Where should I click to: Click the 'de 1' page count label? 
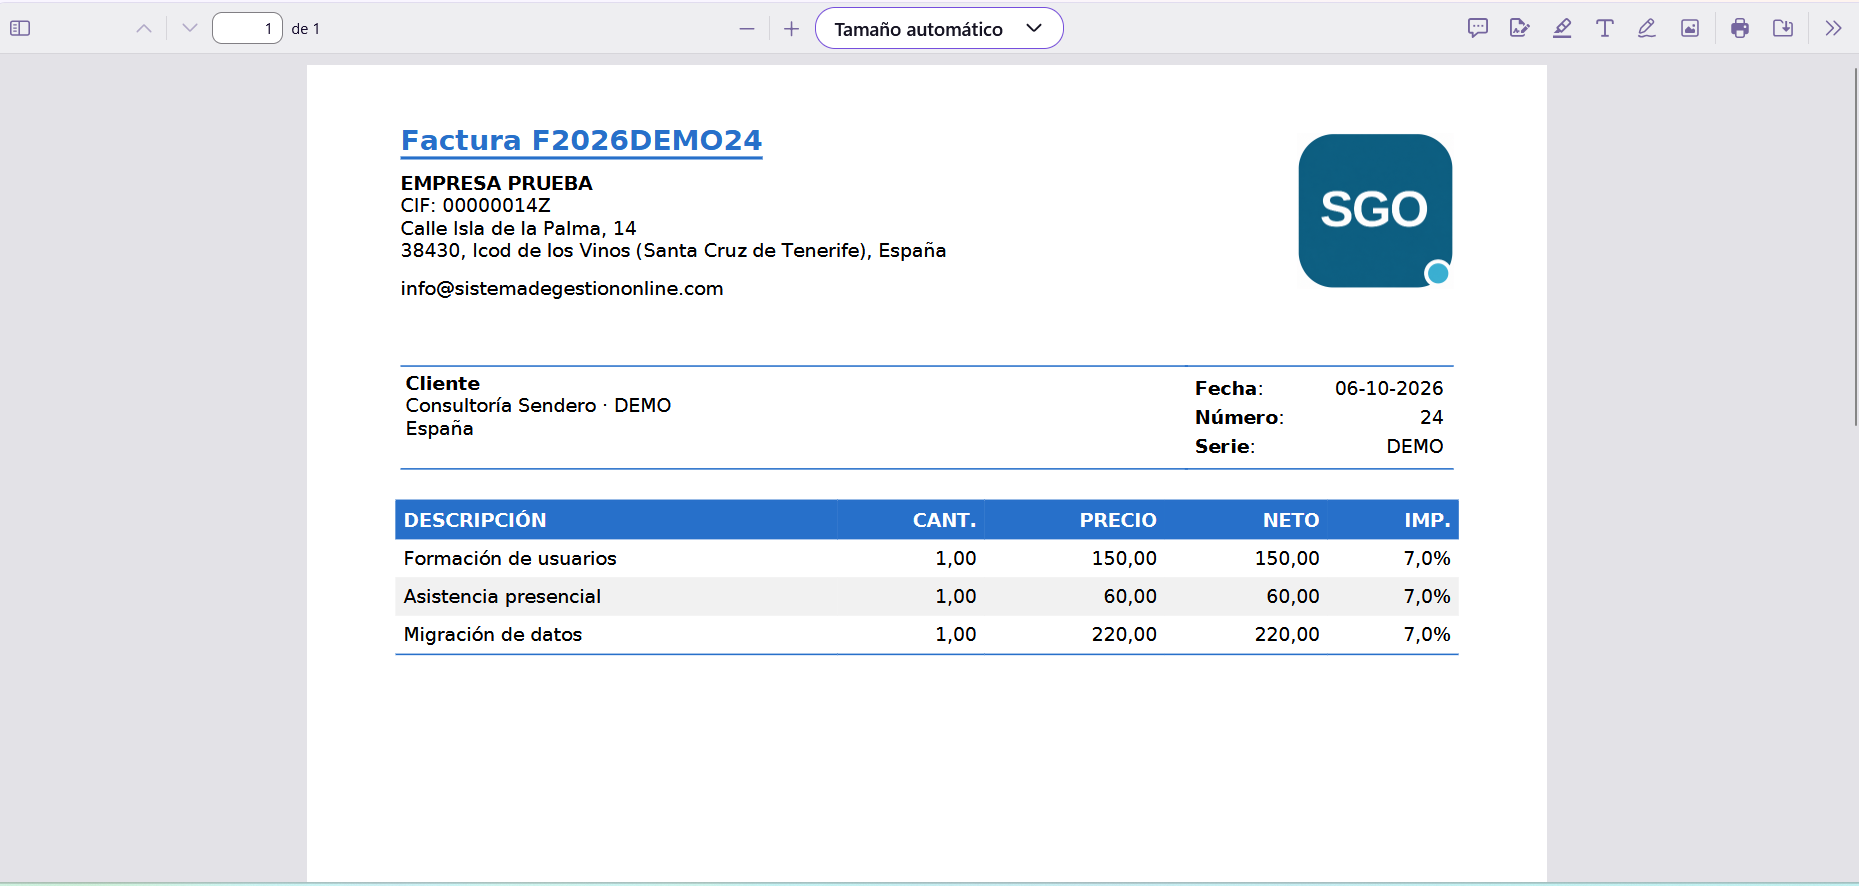(306, 29)
